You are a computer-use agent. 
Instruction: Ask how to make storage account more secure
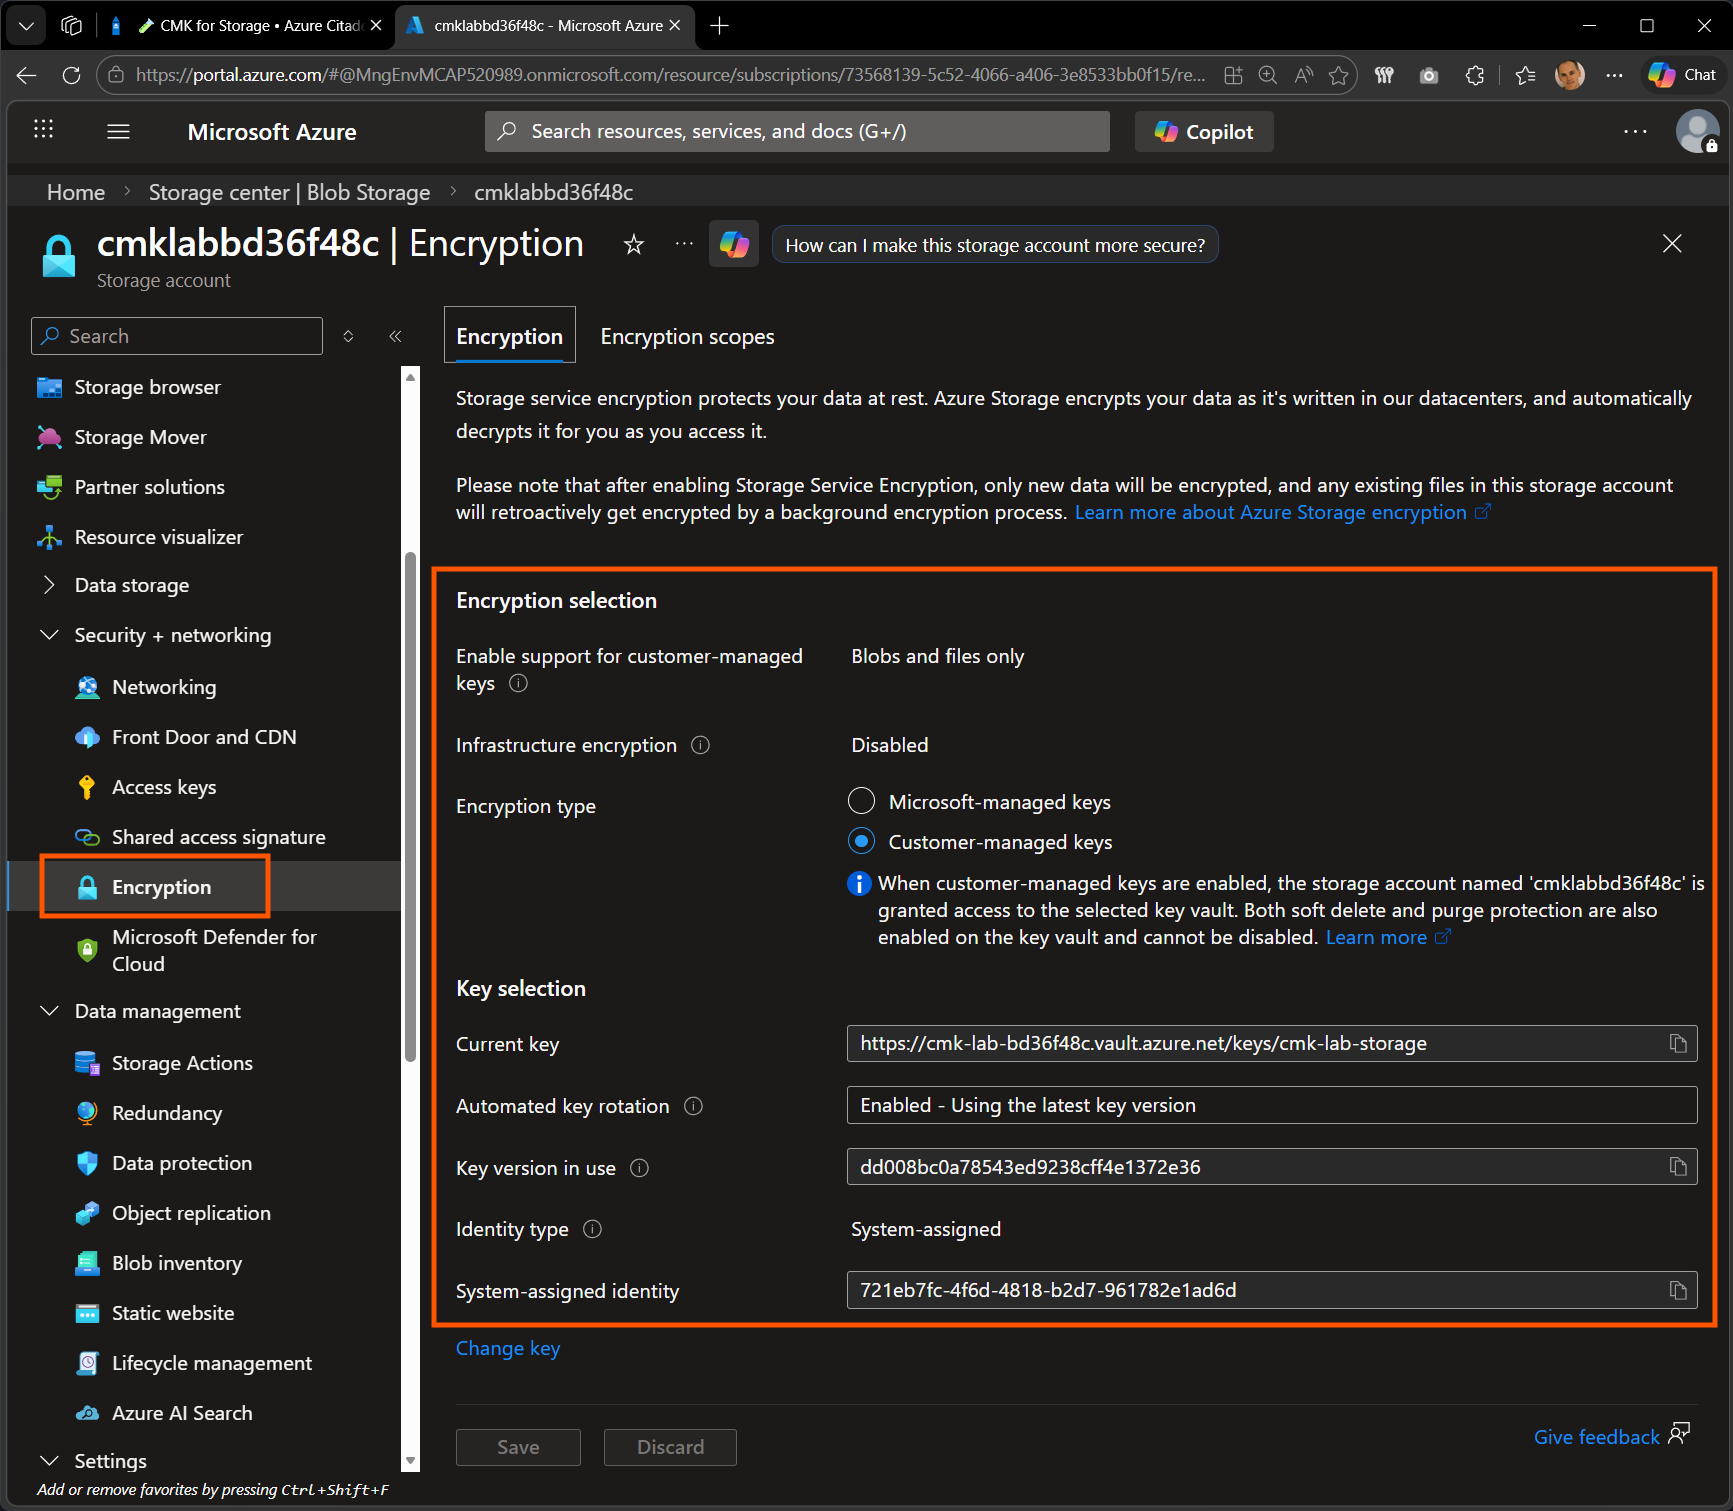coord(995,245)
